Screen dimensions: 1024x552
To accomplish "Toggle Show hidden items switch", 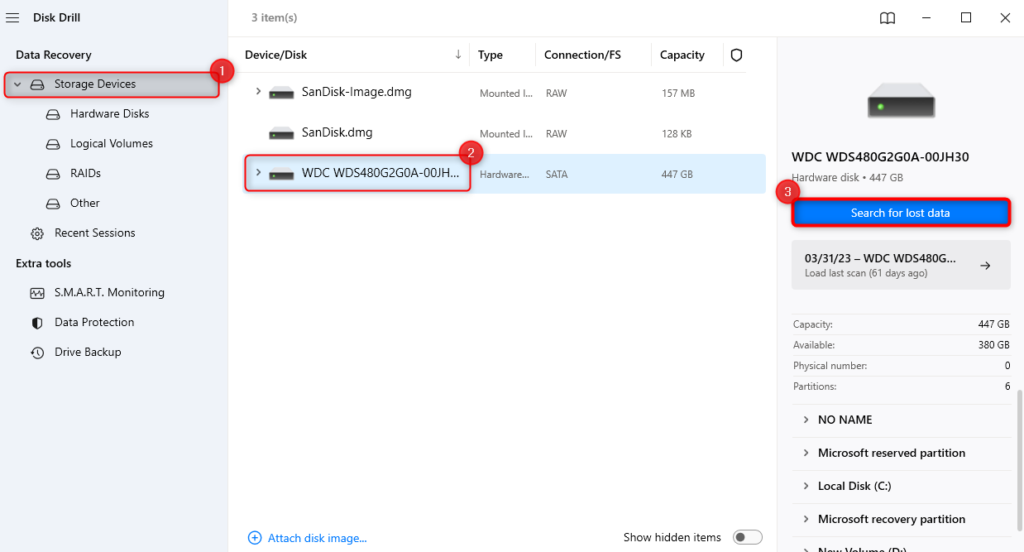I will pos(747,538).
